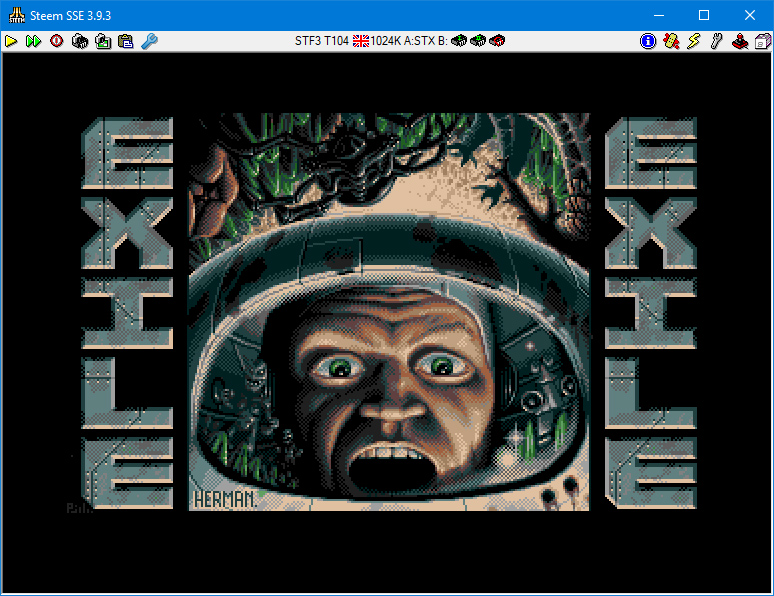
Task: Toggle fast forward with the green double arrow
Action: click(33, 41)
